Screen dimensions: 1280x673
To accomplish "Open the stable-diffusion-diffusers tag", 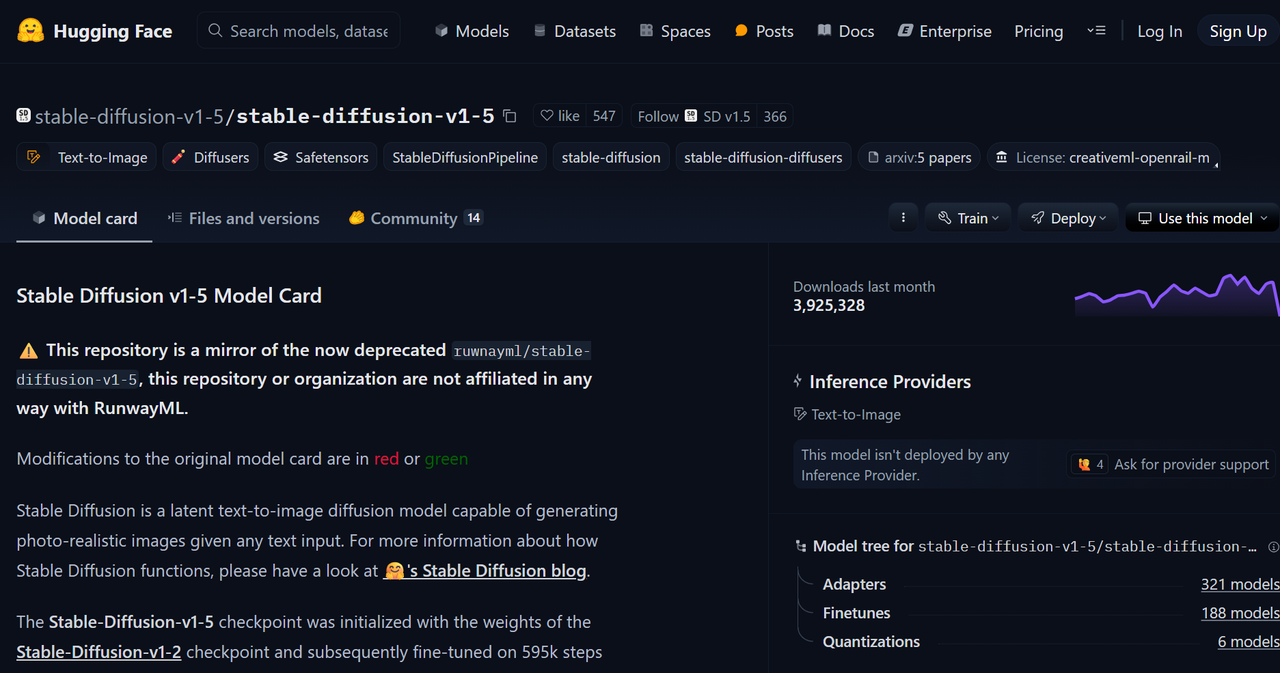I will (x=763, y=157).
